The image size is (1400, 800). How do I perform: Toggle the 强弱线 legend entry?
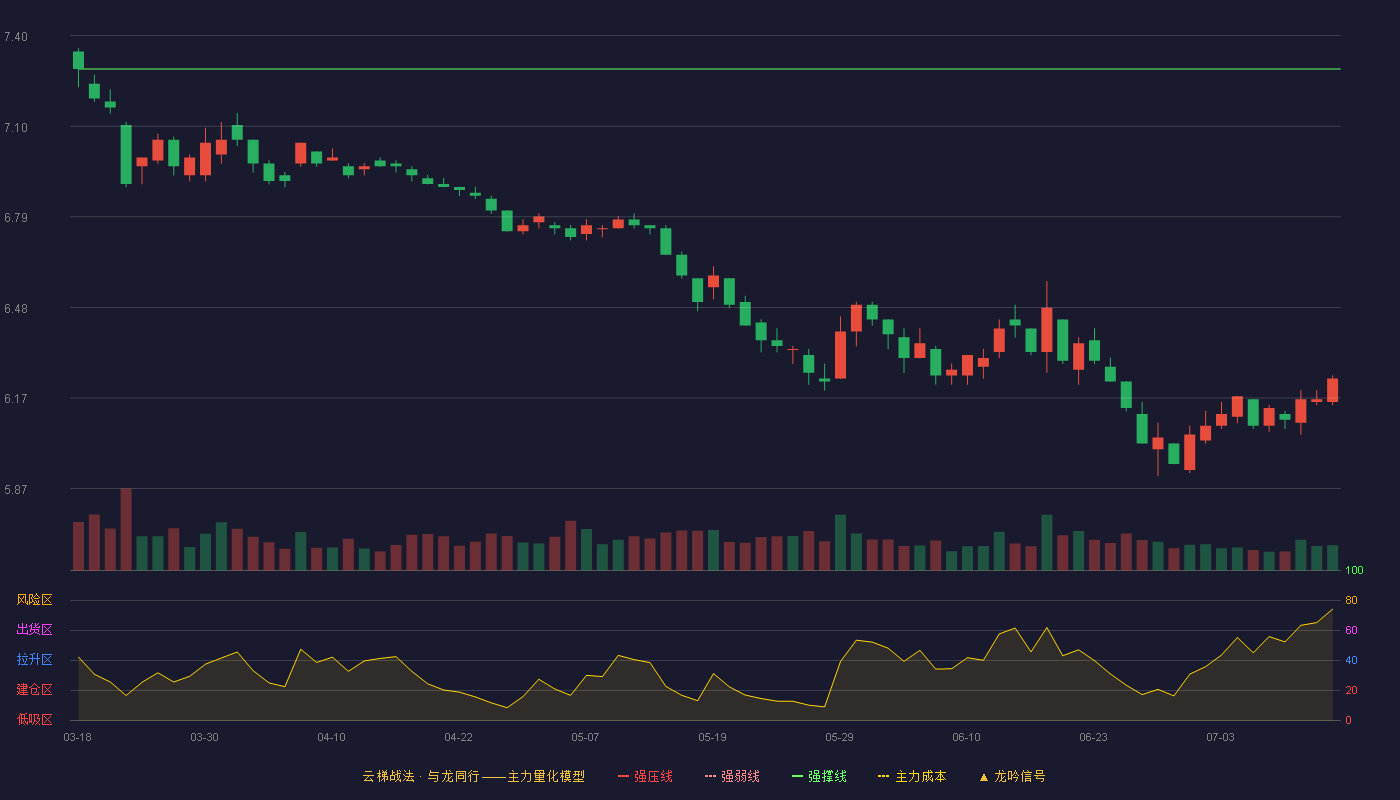click(732, 776)
